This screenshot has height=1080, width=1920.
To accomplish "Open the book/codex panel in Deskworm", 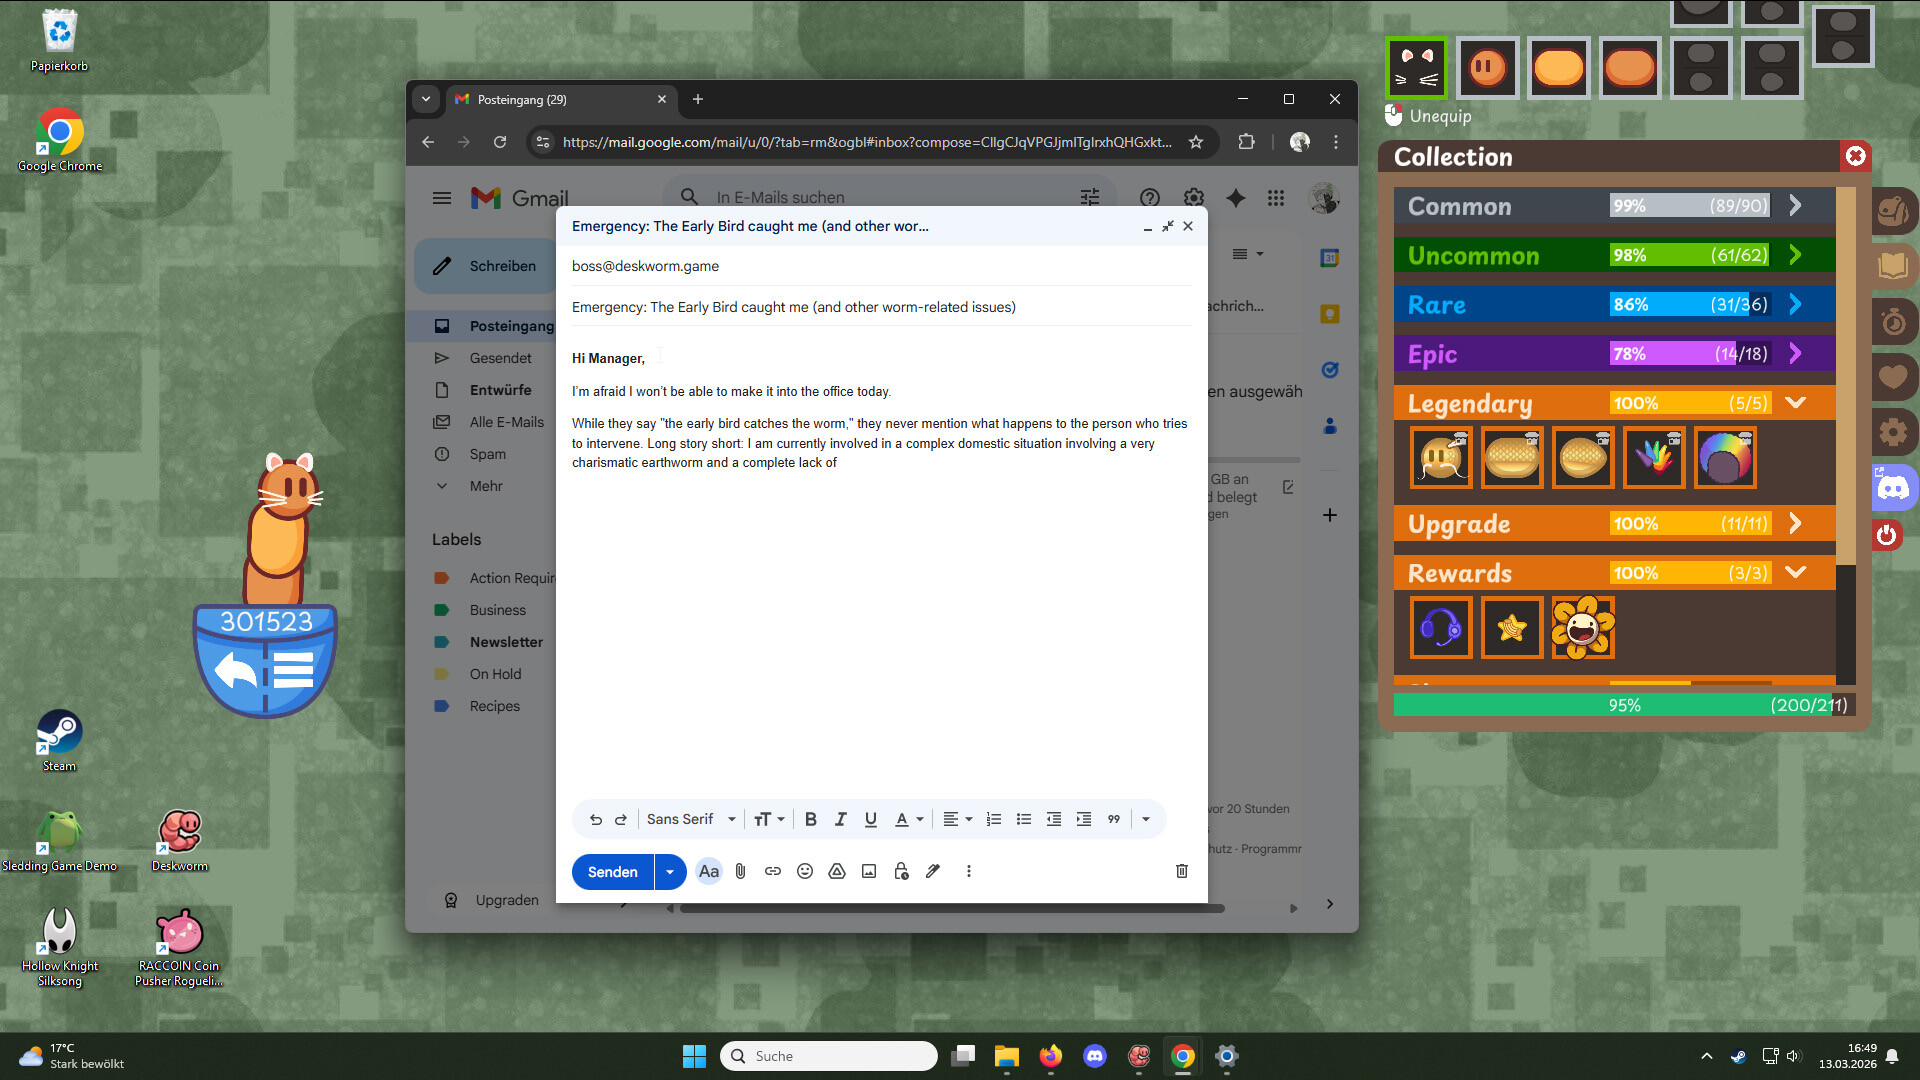I will (x=1894, y=266).
